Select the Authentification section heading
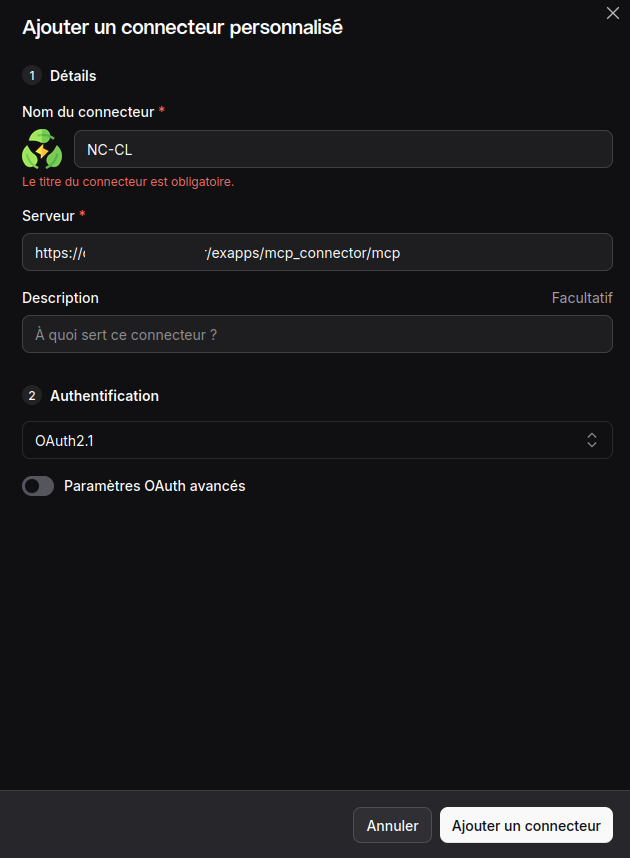630x858 pixels. pos(105,396)
